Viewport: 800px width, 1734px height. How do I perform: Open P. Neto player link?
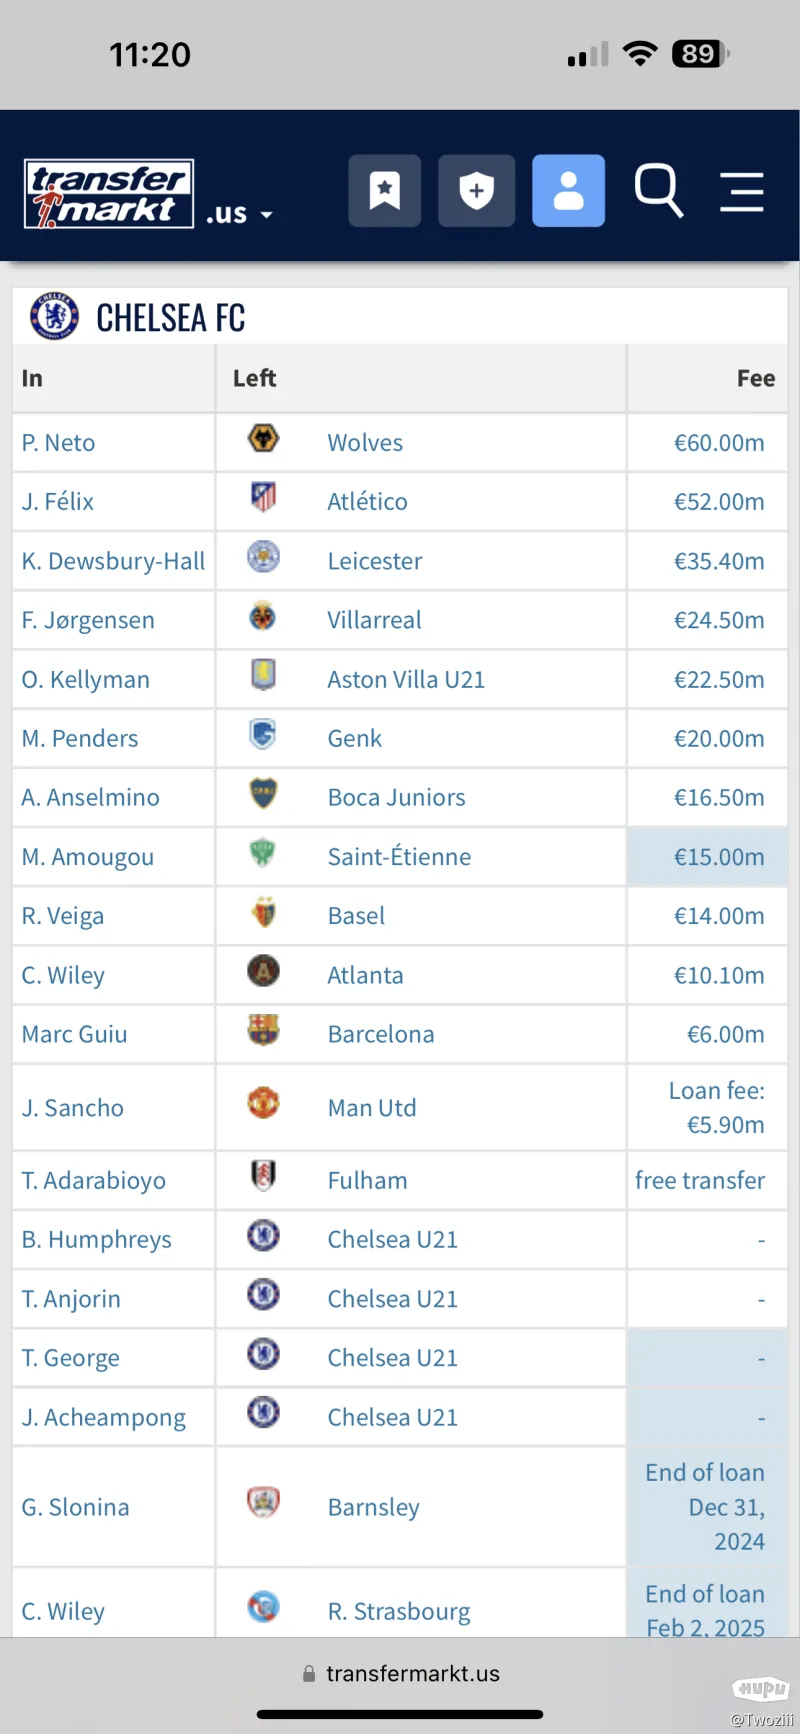pos(58,442)
